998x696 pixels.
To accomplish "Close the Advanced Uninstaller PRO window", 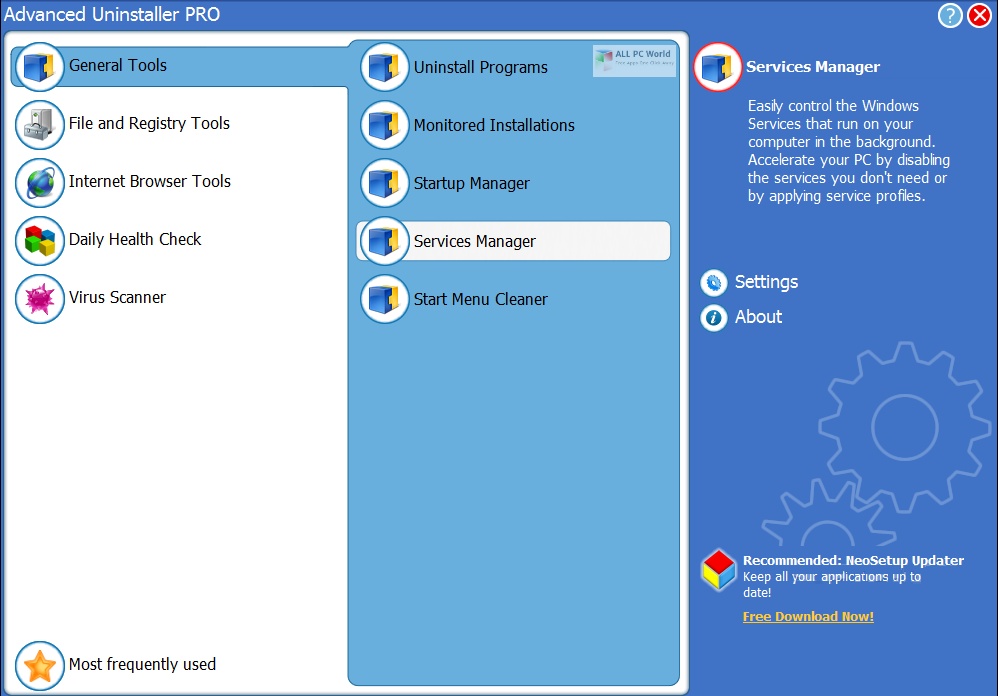I will pyautogui.click(x=980, y=15).
